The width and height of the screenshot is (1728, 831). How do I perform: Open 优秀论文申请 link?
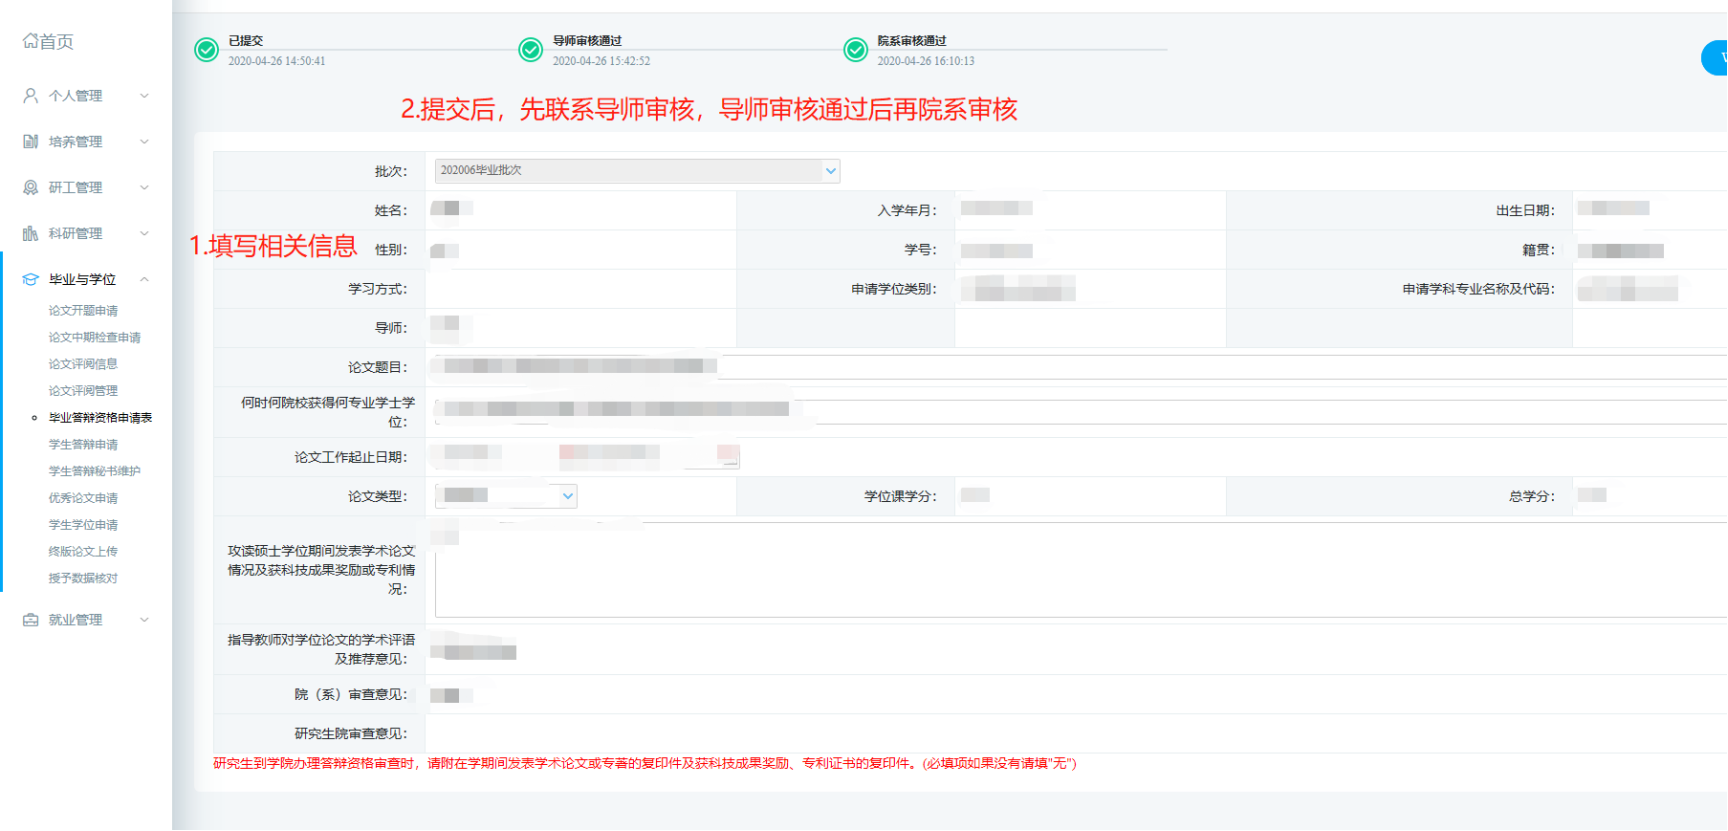point(83,498)
